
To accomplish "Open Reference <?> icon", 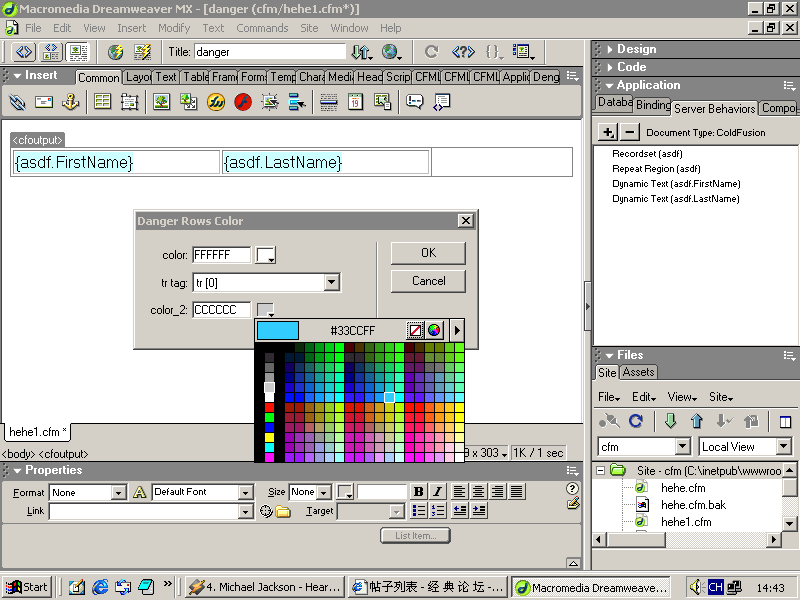I will click(x=463, y=52).
